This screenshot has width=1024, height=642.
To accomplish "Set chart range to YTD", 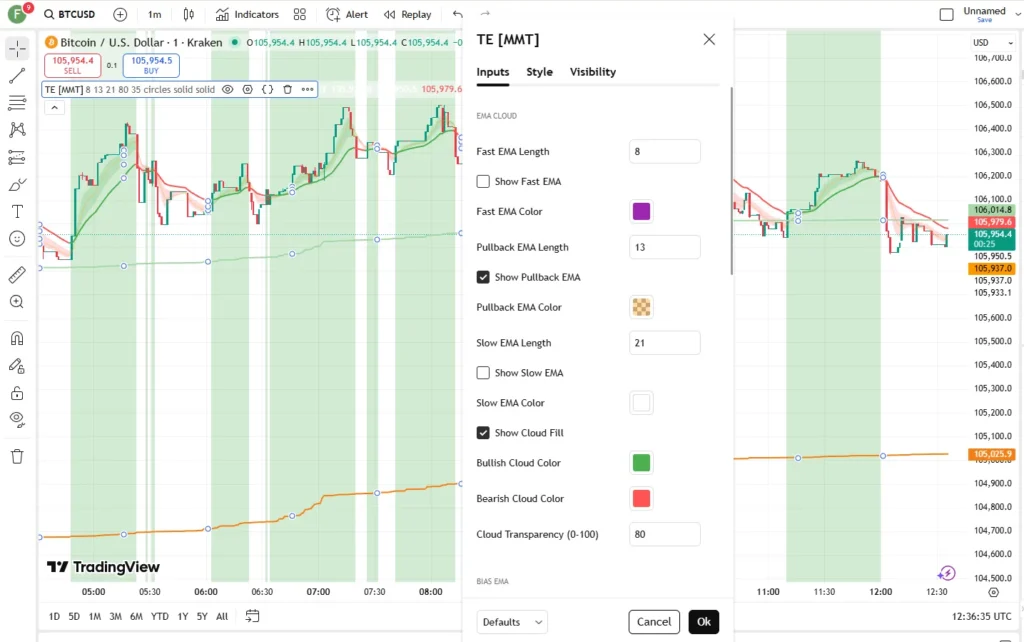I will [x=159, y=617].
